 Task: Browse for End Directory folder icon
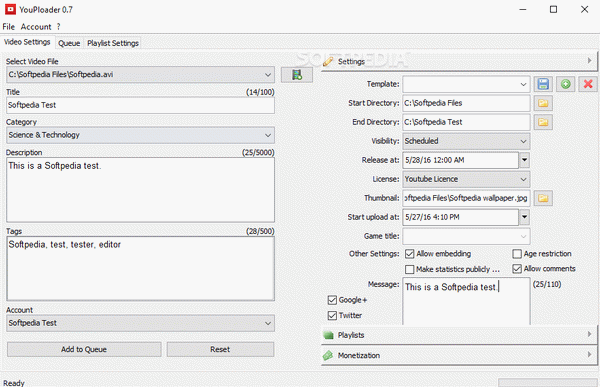tap(543, 122)
